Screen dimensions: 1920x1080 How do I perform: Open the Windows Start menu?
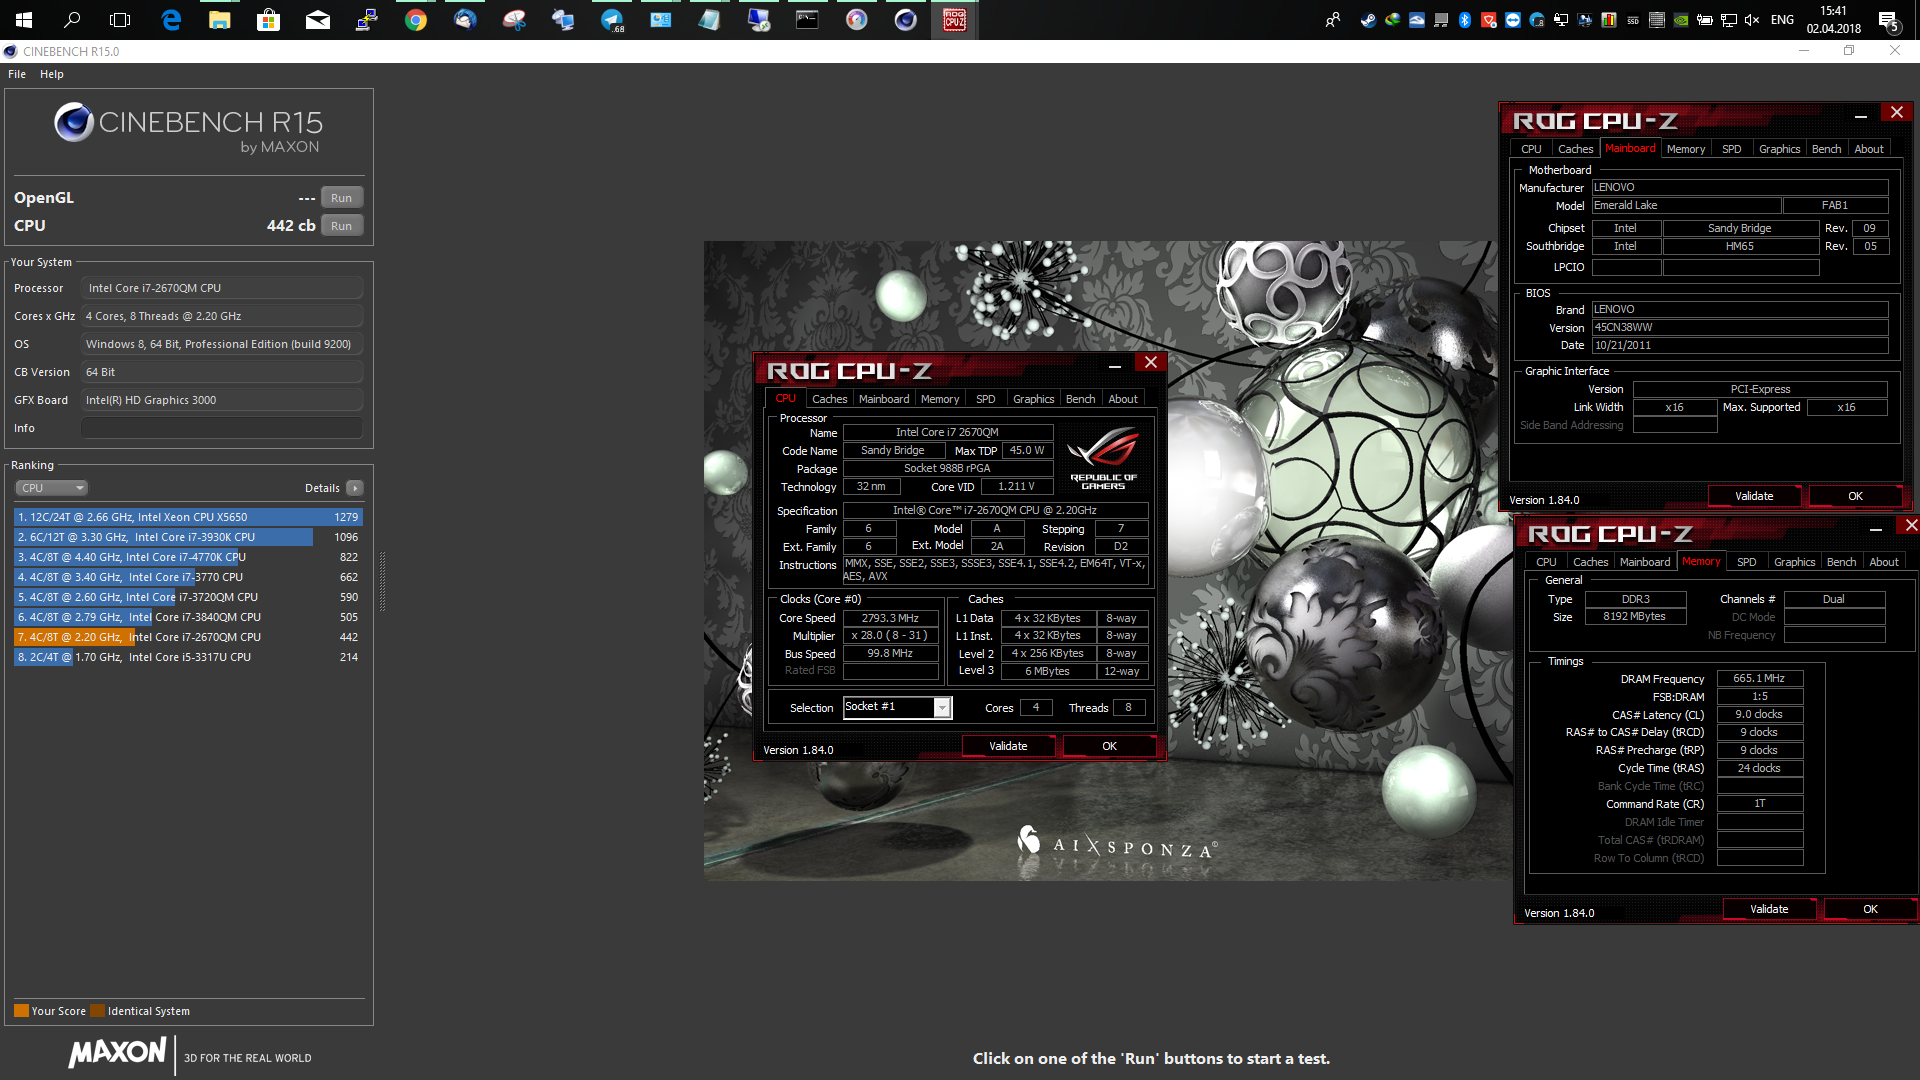tap(24, 20)
